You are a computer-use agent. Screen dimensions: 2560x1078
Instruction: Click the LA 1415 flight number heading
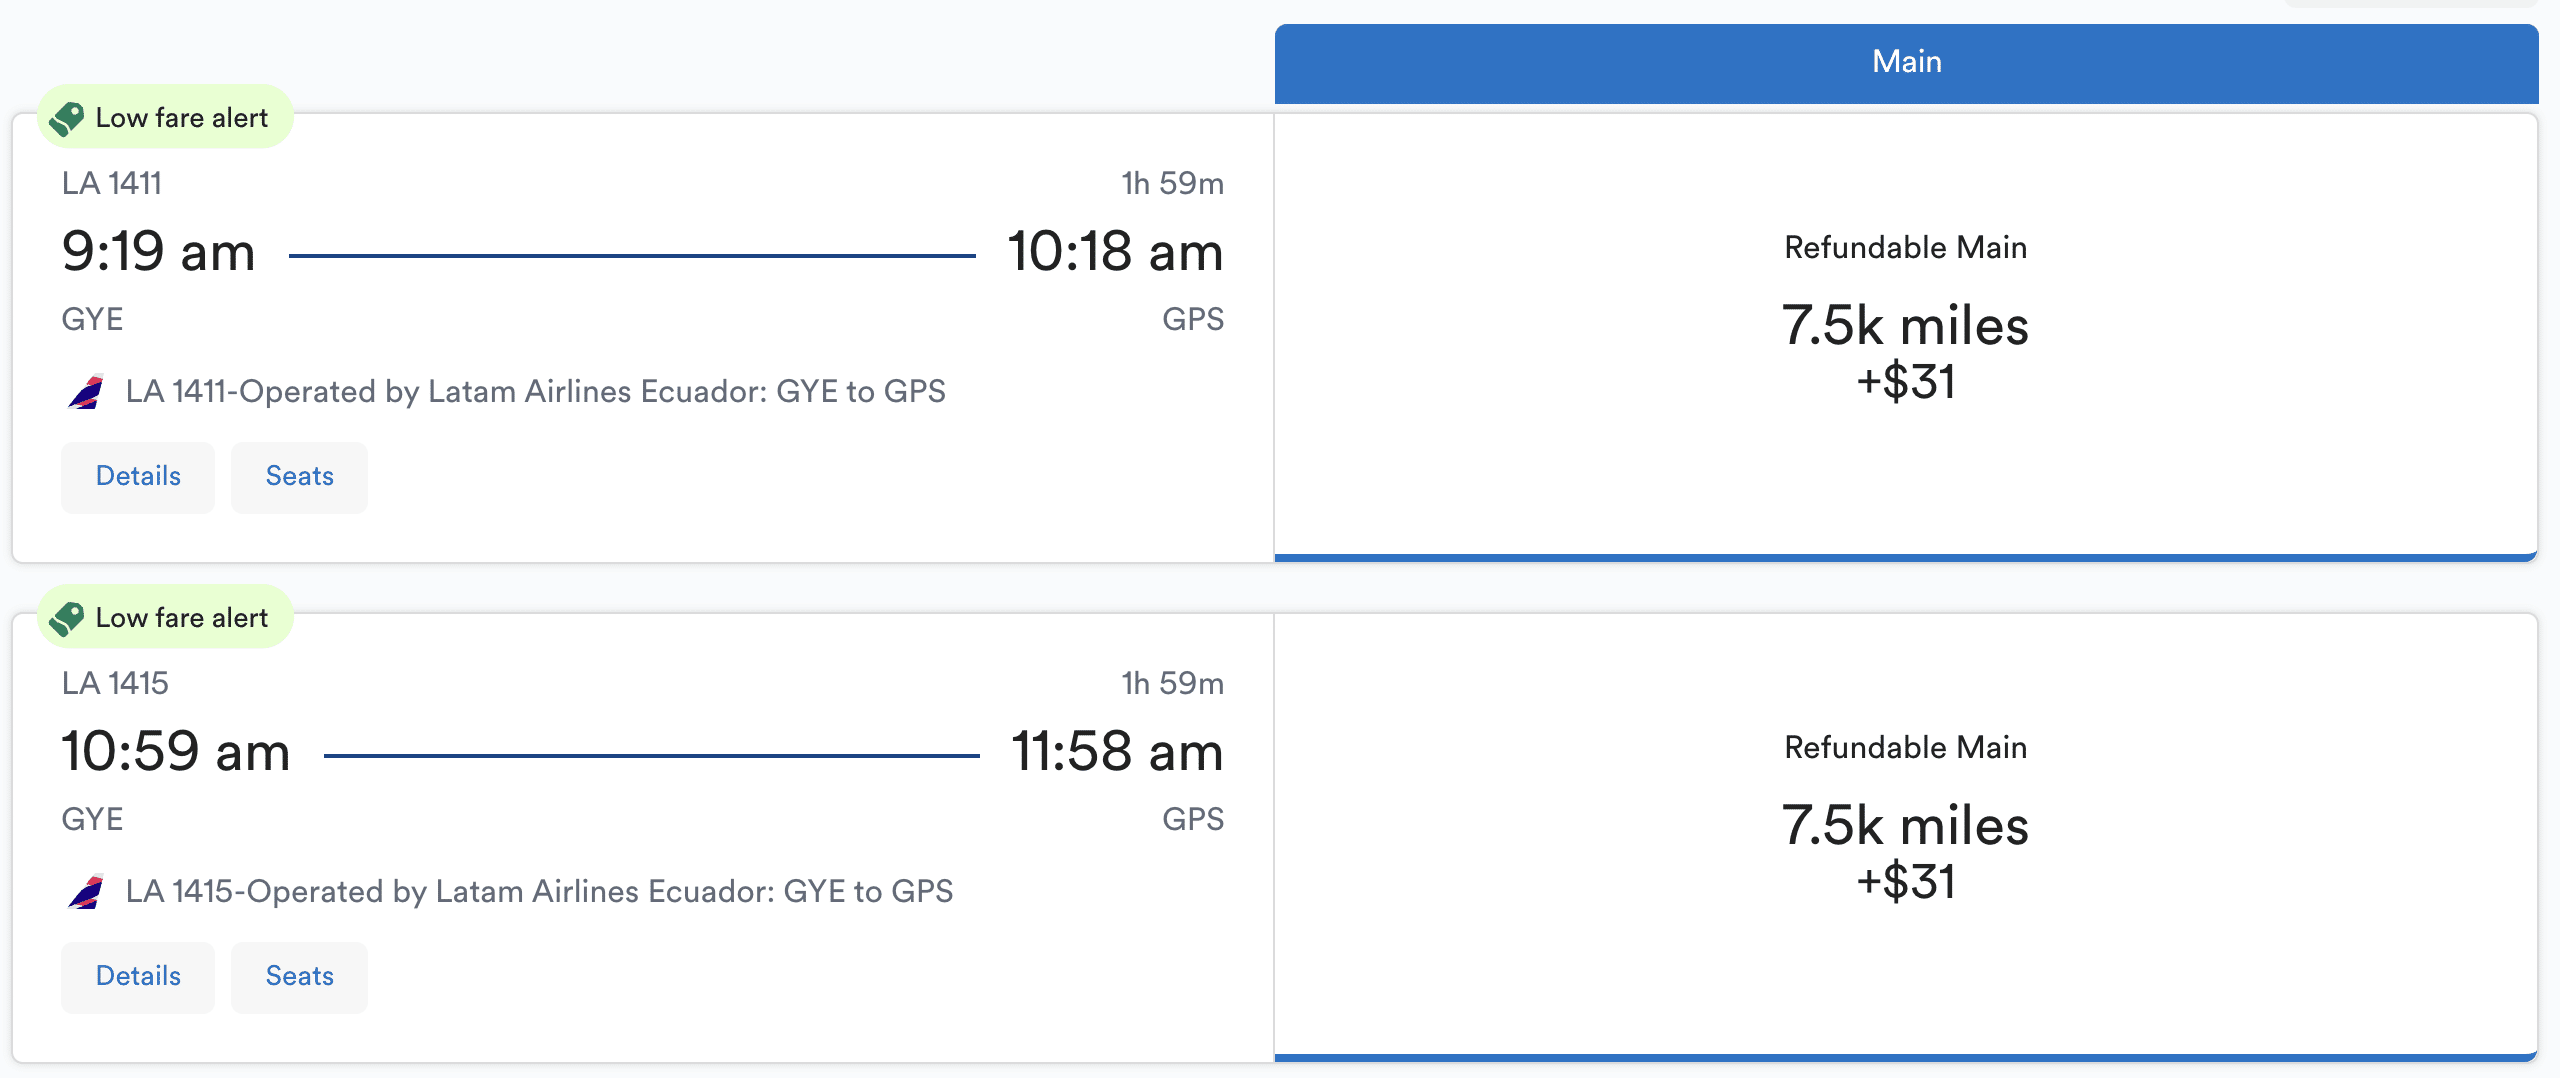(115, 683)
